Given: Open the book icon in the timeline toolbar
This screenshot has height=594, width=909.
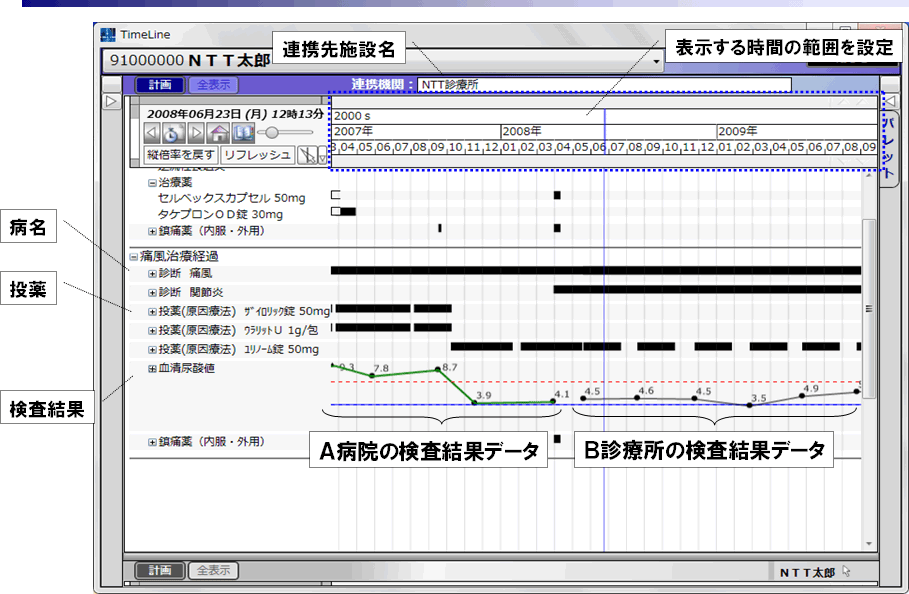Looking at the screenshot, I should (x=243, y=133).
